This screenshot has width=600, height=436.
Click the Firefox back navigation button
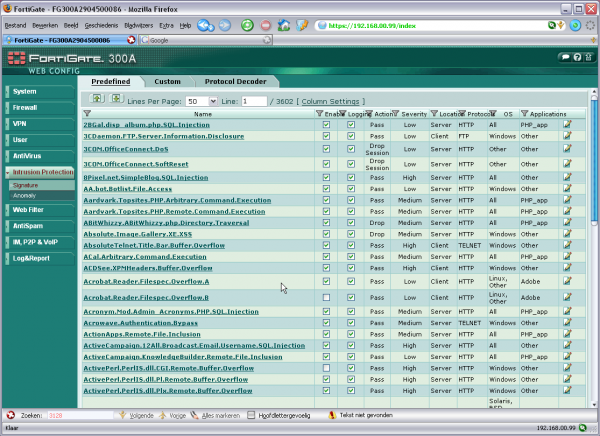click(205, 26)
